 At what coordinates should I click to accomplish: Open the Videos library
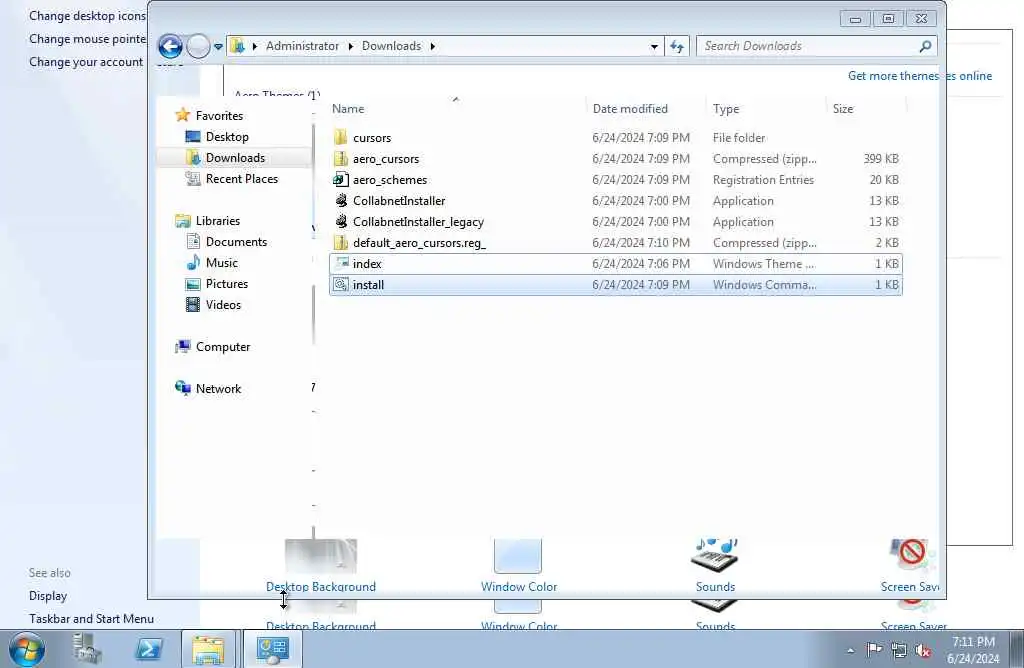click(x=223, y=304)
